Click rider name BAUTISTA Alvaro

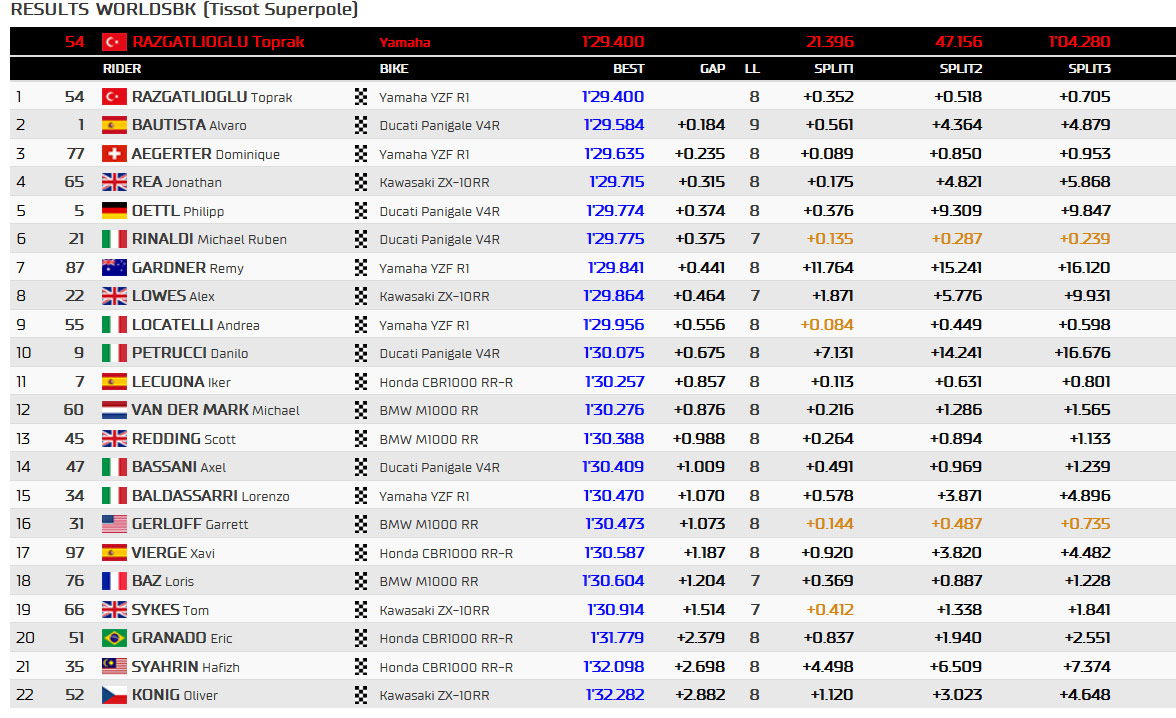(189, 125)
